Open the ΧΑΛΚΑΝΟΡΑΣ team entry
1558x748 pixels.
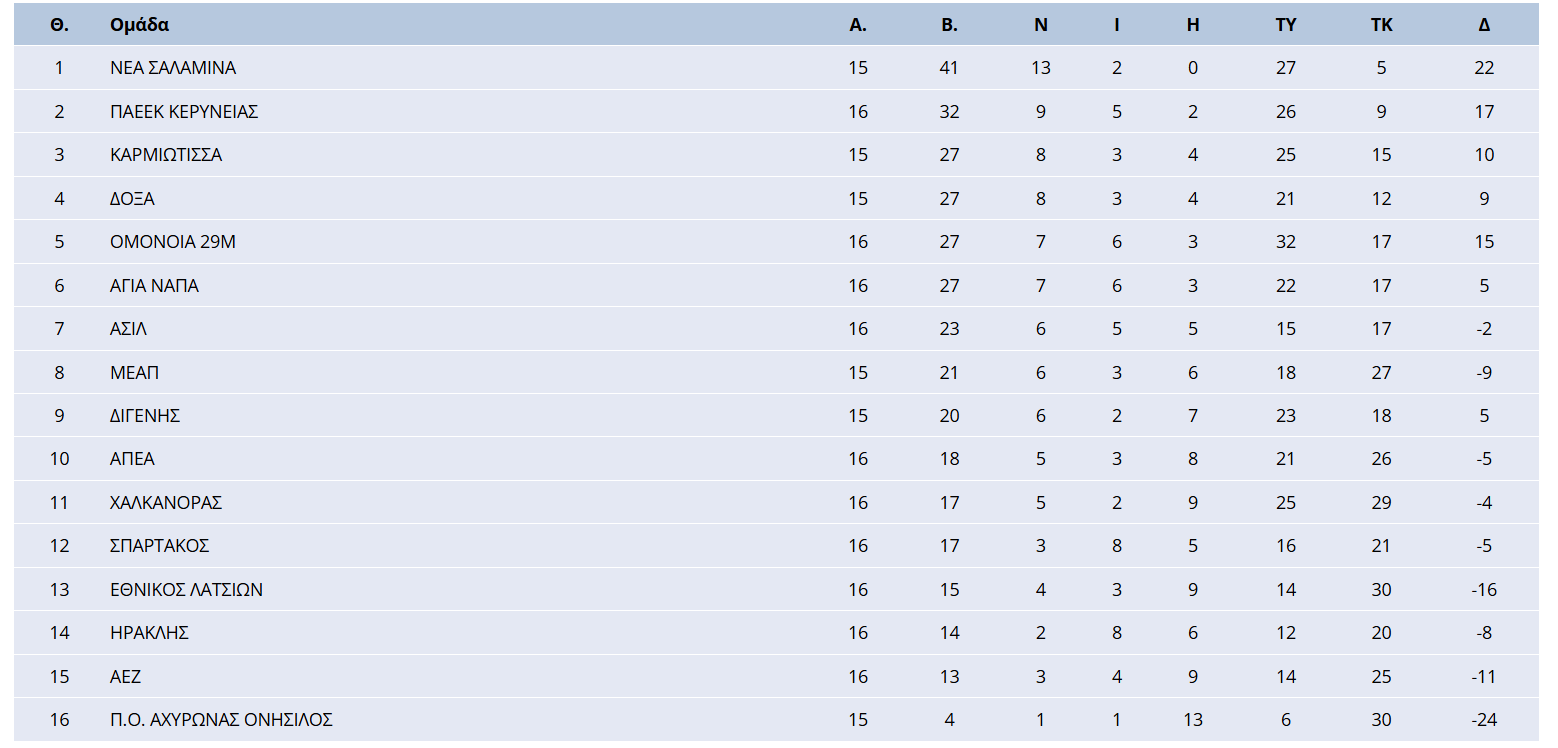tap(166, 503)
